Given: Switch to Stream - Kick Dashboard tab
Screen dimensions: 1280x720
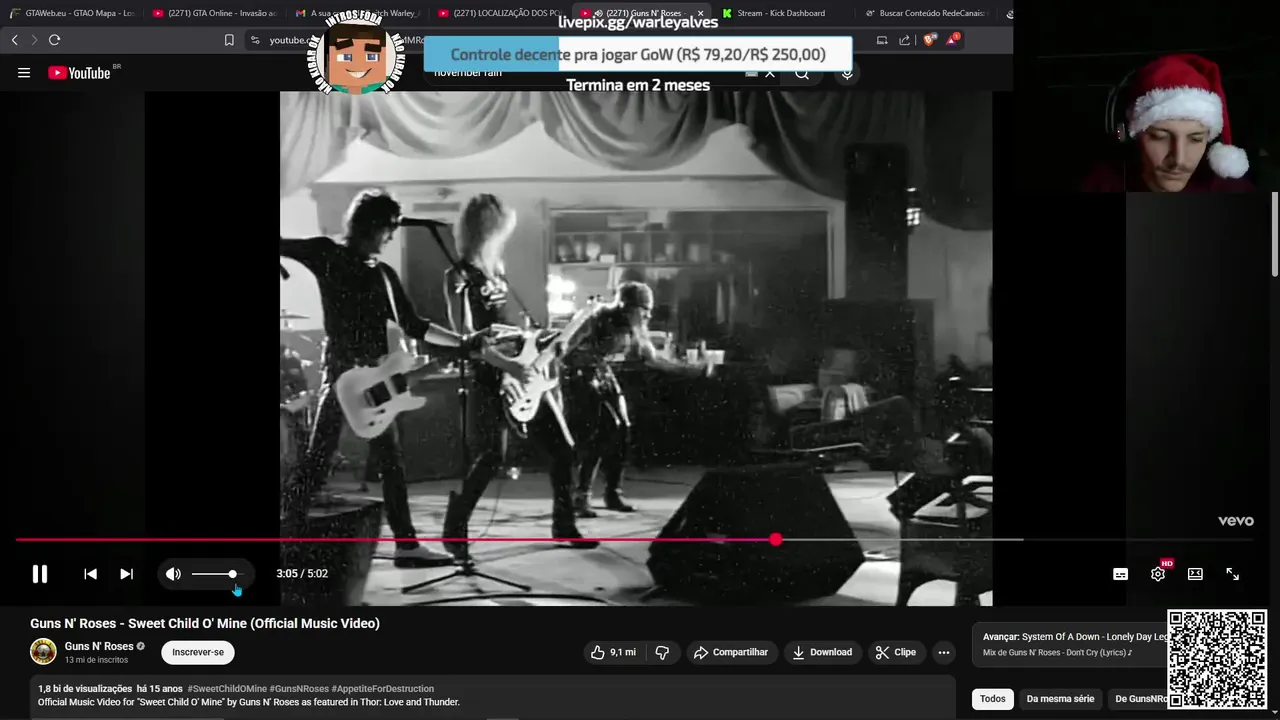Looking at the screenshot, I should click(x=785, y=13).
